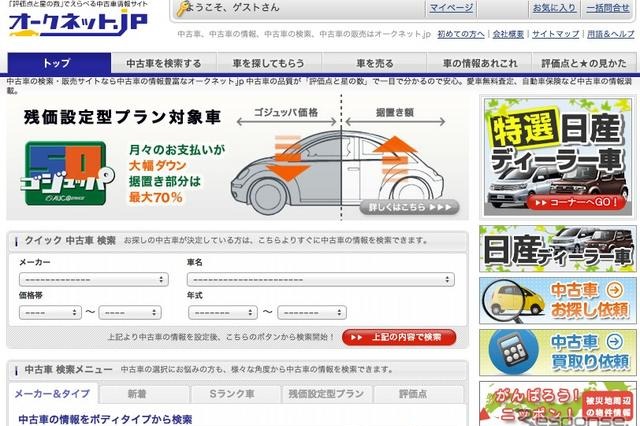
Task: Click ゴジュッパ価格 label
Action: 286,113
